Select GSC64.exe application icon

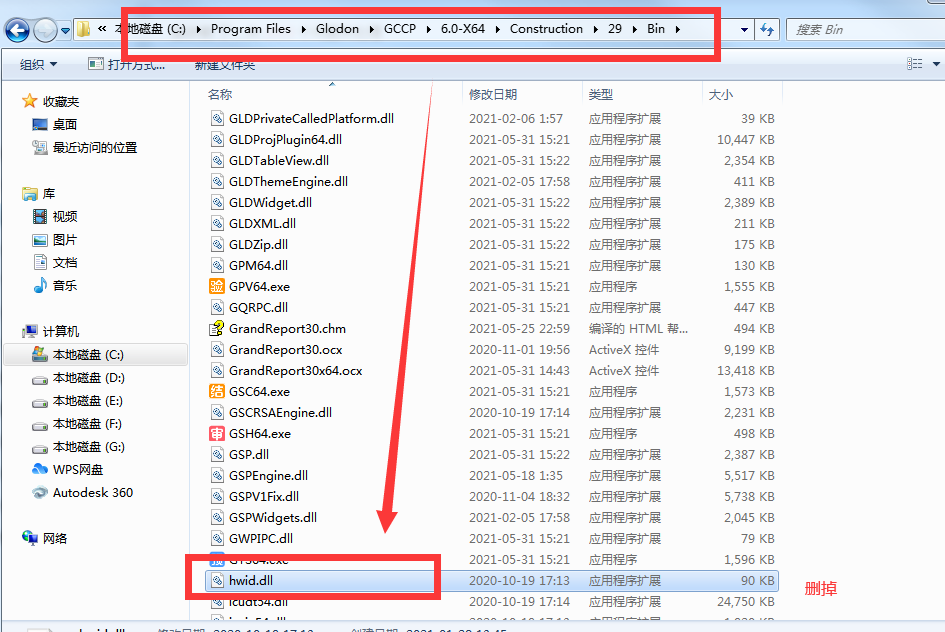217,392
